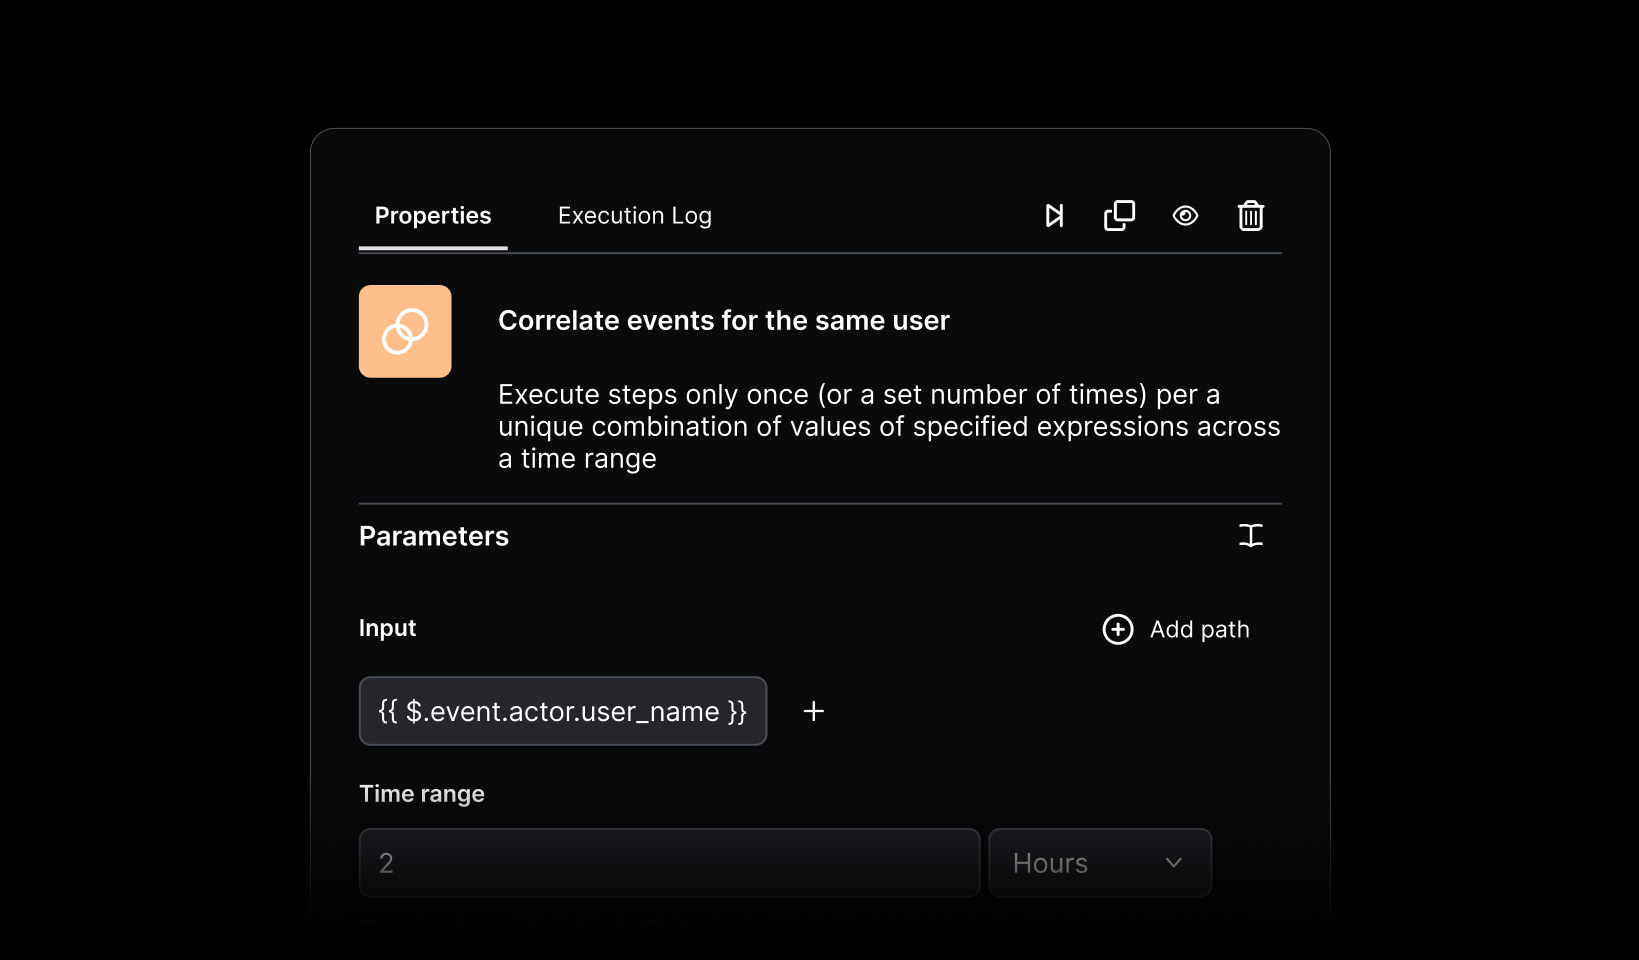The height and width of the screenshot is (960, 1639).
Task: Switch to the Properties tab
Action: pyautogui.click(x=433, y=216)
